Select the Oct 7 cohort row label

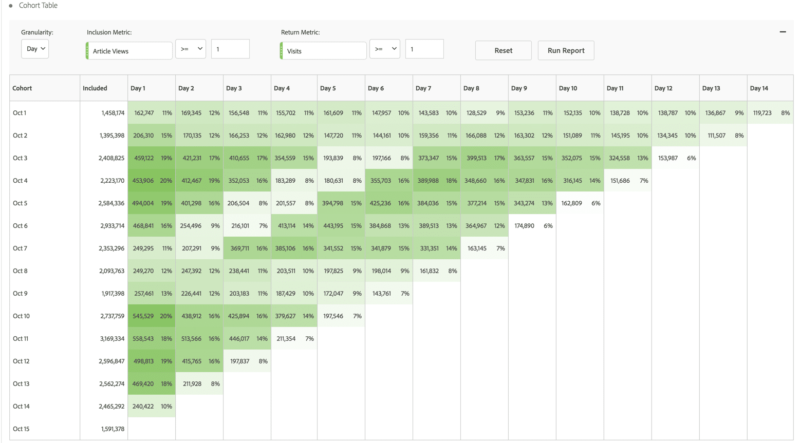20,248
